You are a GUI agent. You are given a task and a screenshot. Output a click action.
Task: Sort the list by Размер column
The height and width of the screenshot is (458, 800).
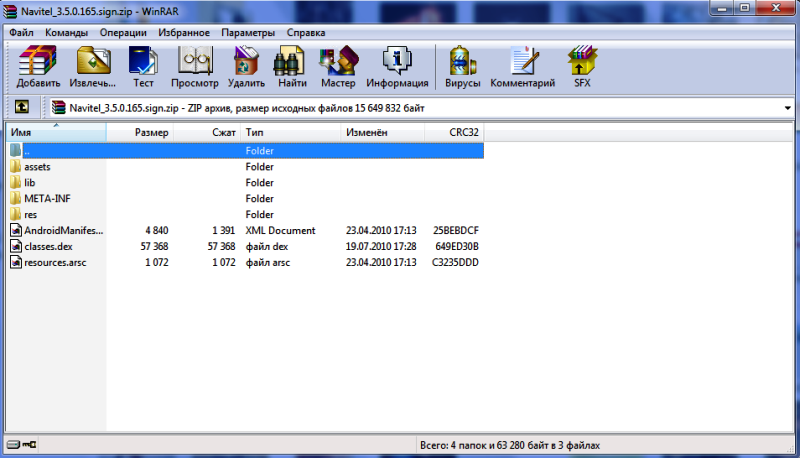[x=140, y=132]
